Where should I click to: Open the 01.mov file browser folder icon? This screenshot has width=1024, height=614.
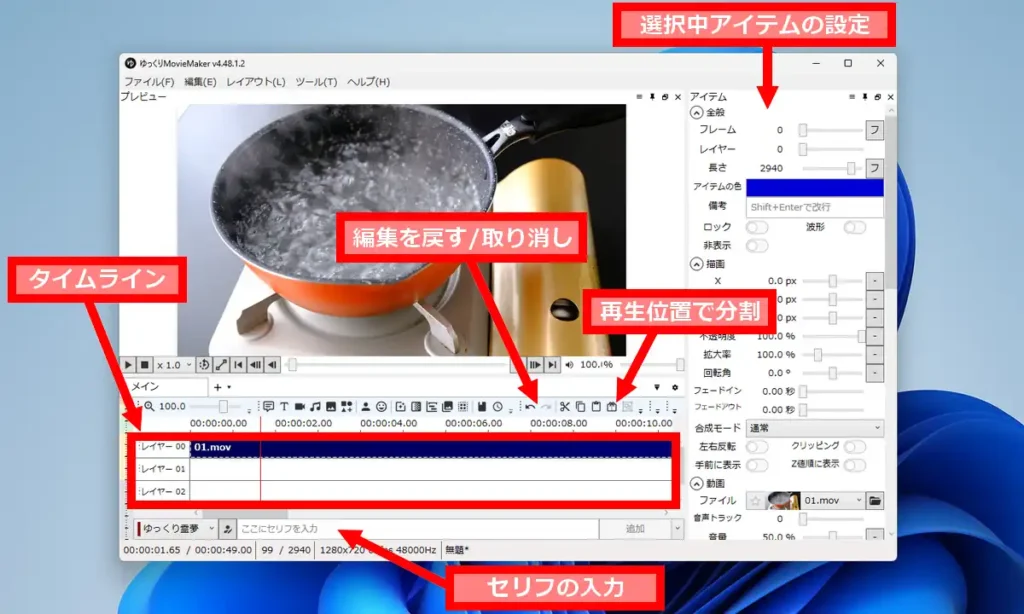click(875, 501)
